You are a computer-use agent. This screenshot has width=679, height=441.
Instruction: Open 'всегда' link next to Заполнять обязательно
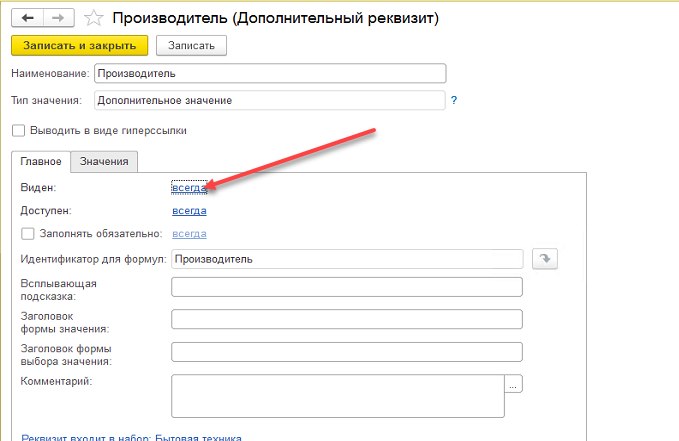tap(189, 234)
